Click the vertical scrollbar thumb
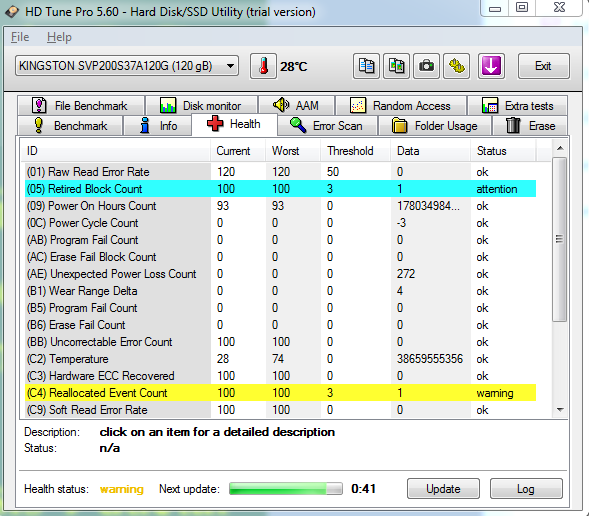The height and width of the screenshot is (516, 589). [x=560, y=239]
